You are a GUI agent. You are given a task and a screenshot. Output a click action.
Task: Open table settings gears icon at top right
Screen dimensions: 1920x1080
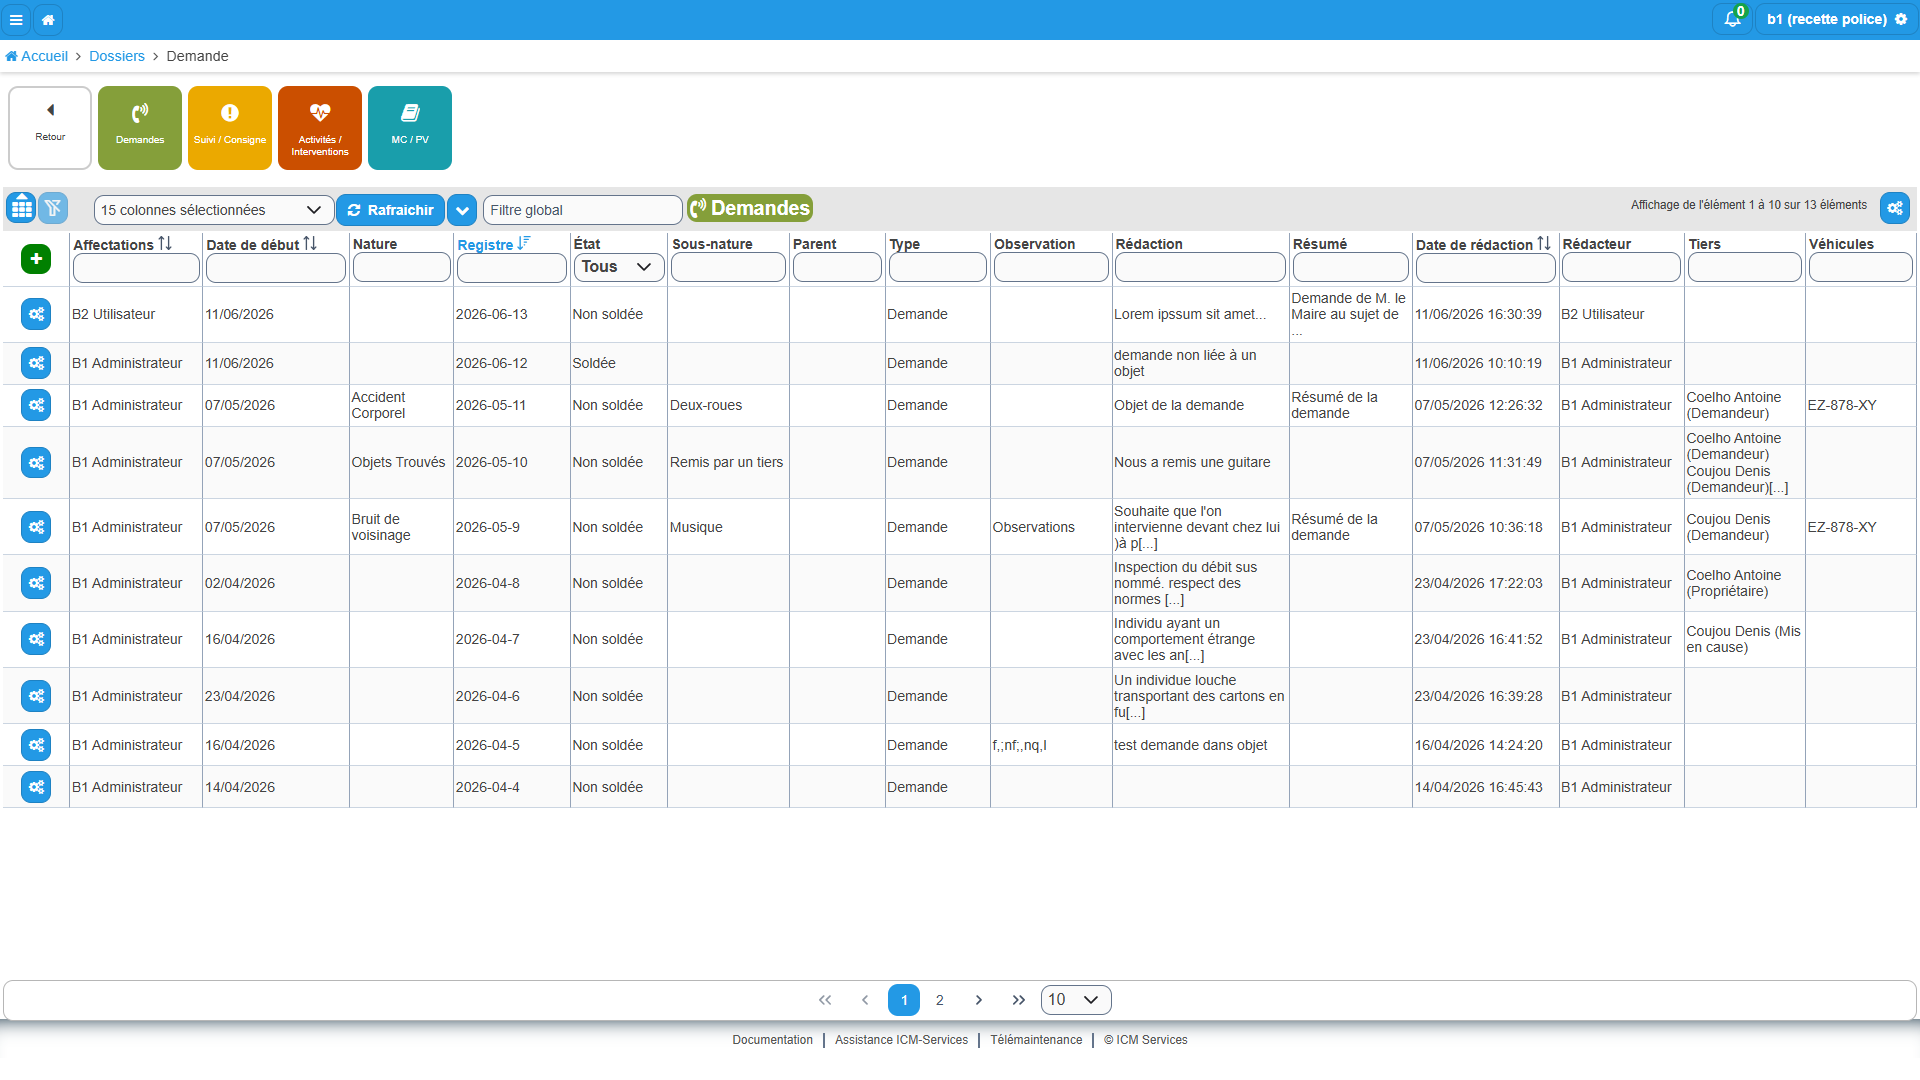click(x=1894, y=208)
